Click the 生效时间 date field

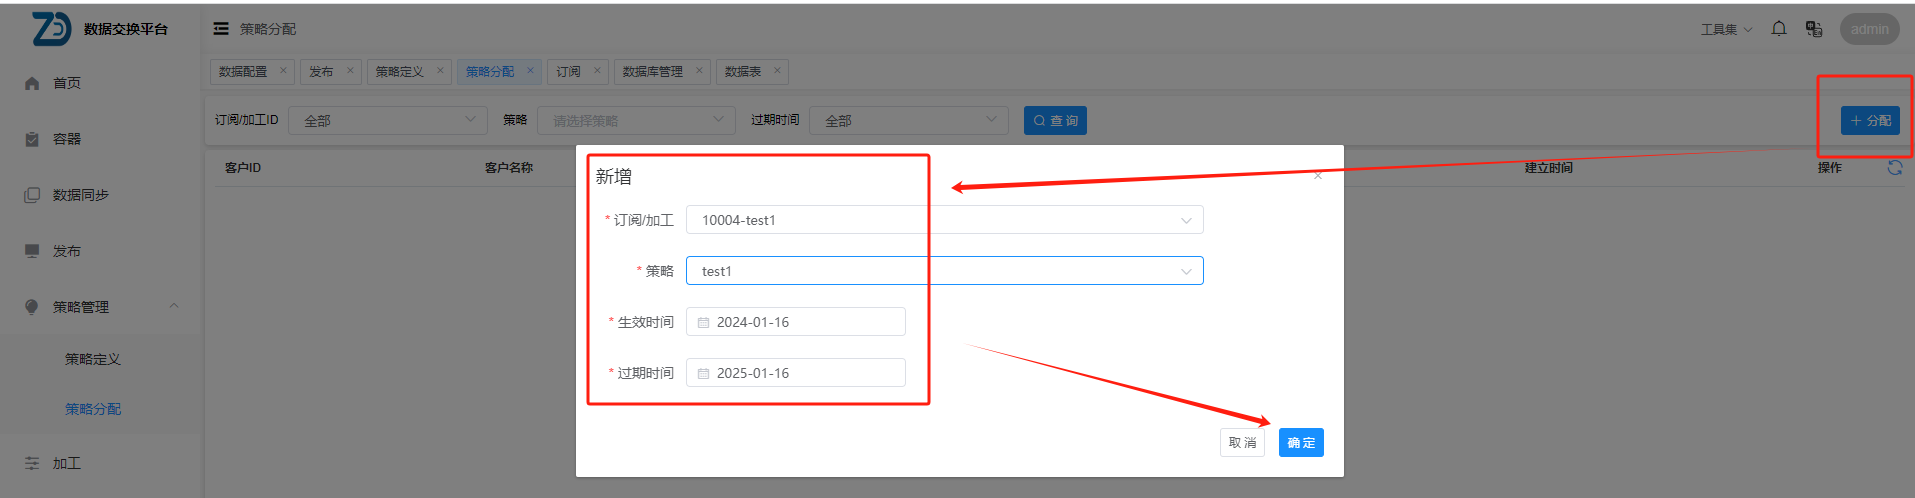pos(796,322)
